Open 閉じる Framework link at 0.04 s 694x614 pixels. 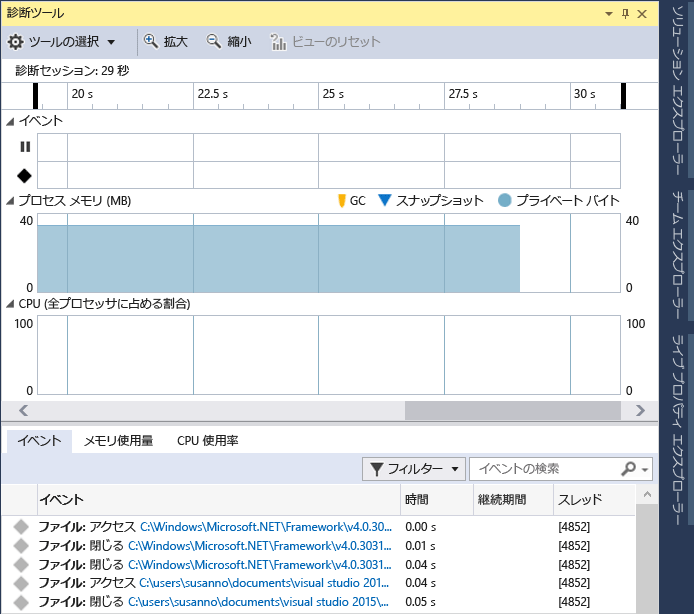tap(260, 565)
